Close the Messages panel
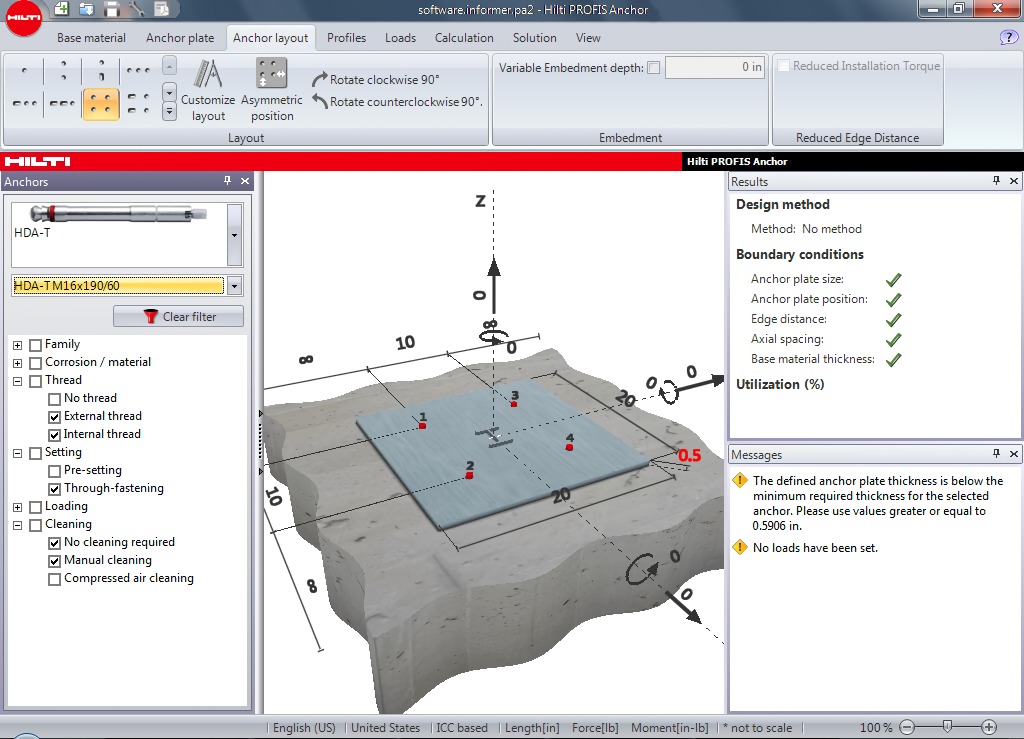 (x=1014, y=454)
